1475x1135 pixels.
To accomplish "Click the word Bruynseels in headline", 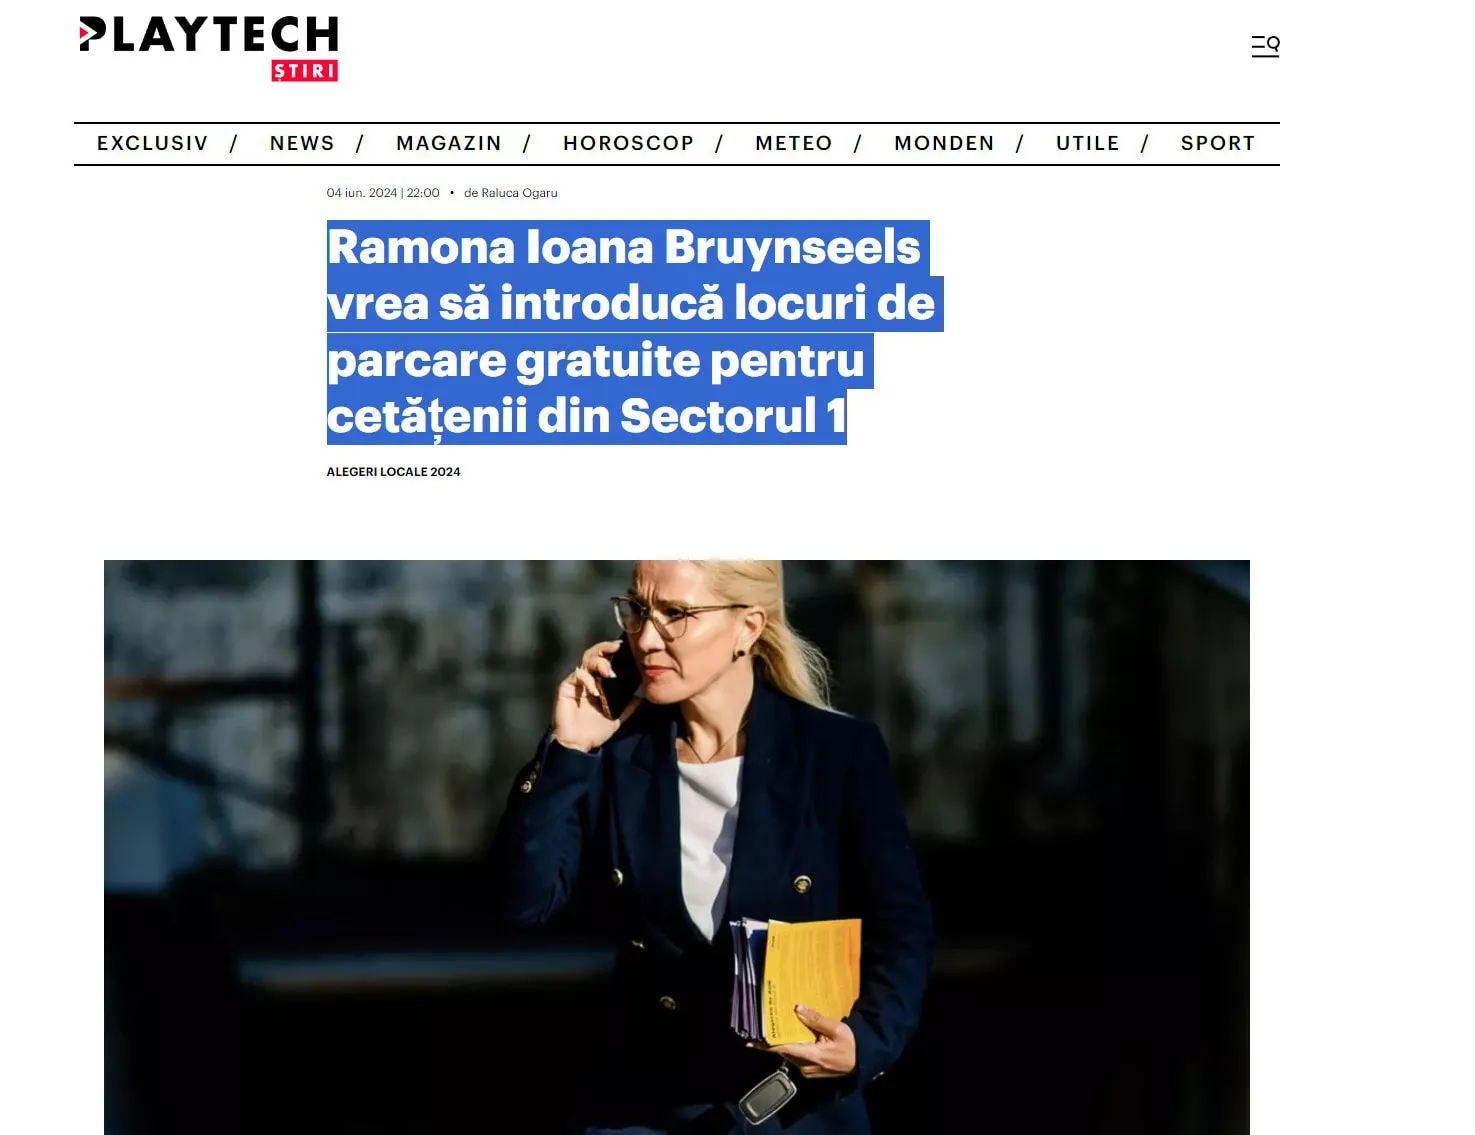I will click(792, 247).
